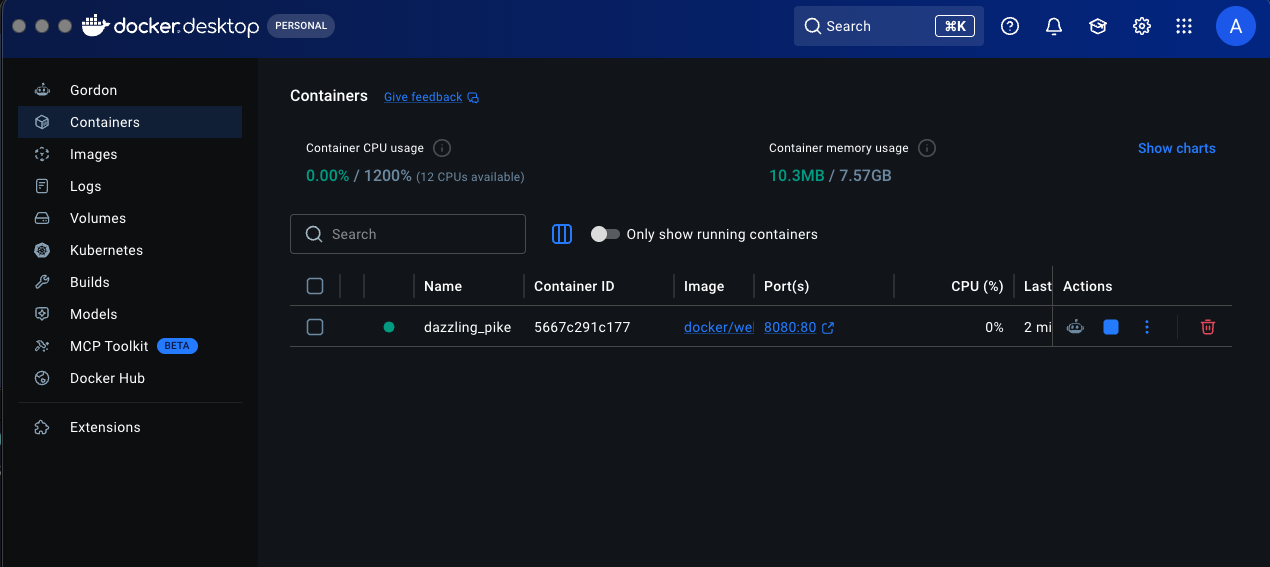Screen dimensions: 1270x567
Task: Open the Builds section
Action: 130,282
